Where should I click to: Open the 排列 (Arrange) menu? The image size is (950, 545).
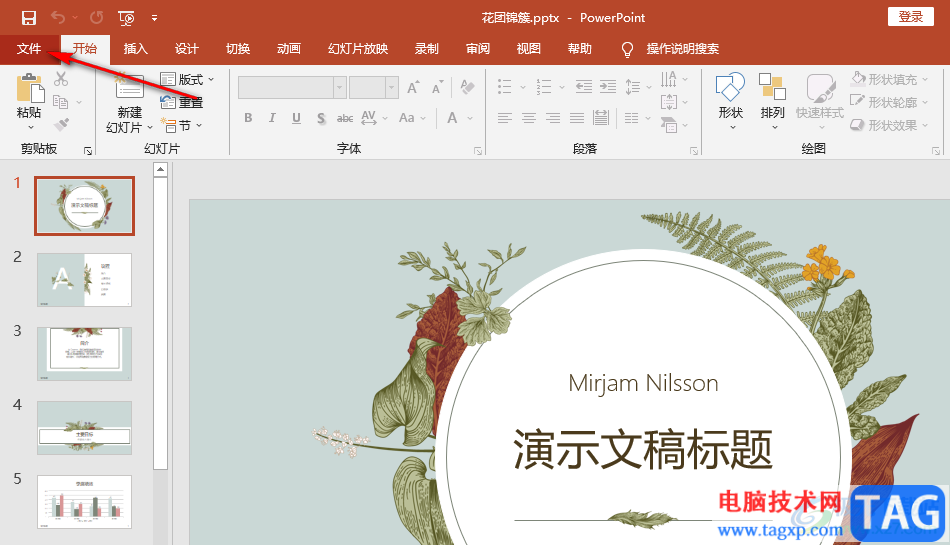(x=772, y=101)
